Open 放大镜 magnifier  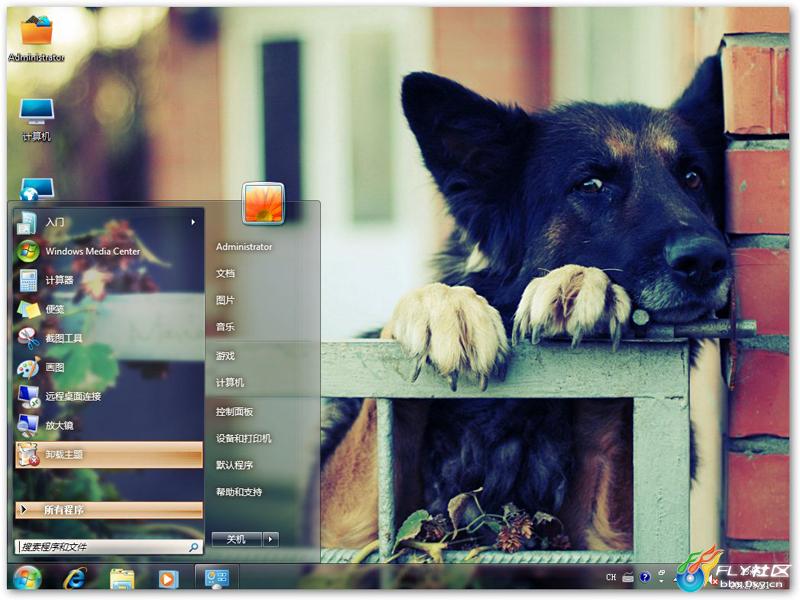pyautogui.click(x=108, y=426)
